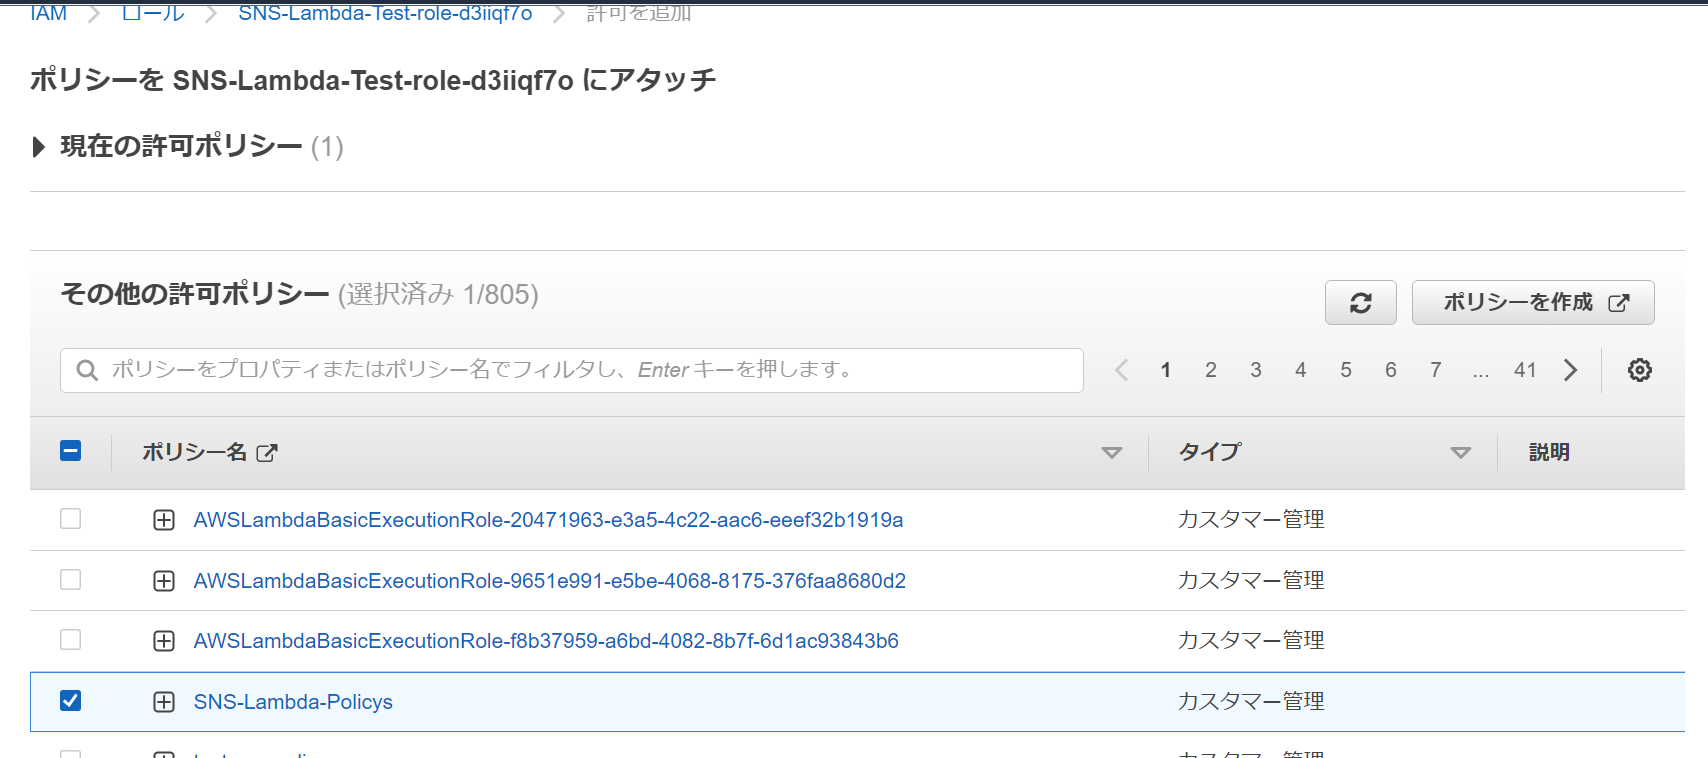Viewport: 1708px width, 758px height.
Task: Go to page 2 of policies
Action: 1211,370
